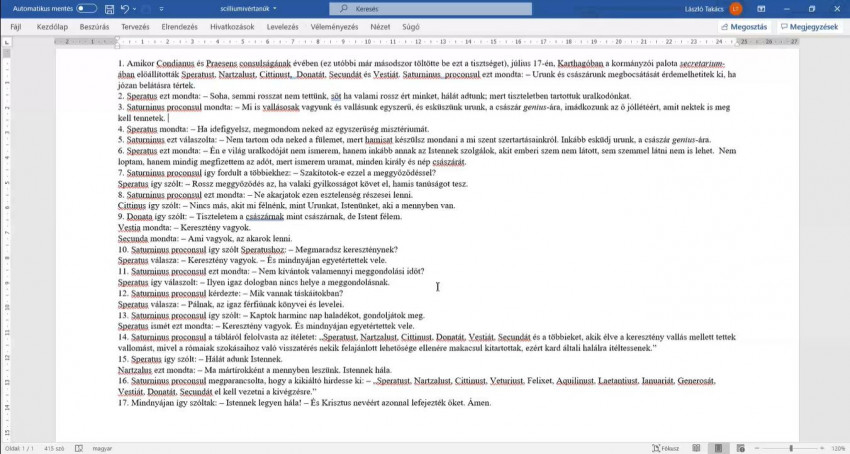Click the tab stop selector at ruler corner
Screen dimensions: 850x454
pyautogui.click(x=7, y=42)
